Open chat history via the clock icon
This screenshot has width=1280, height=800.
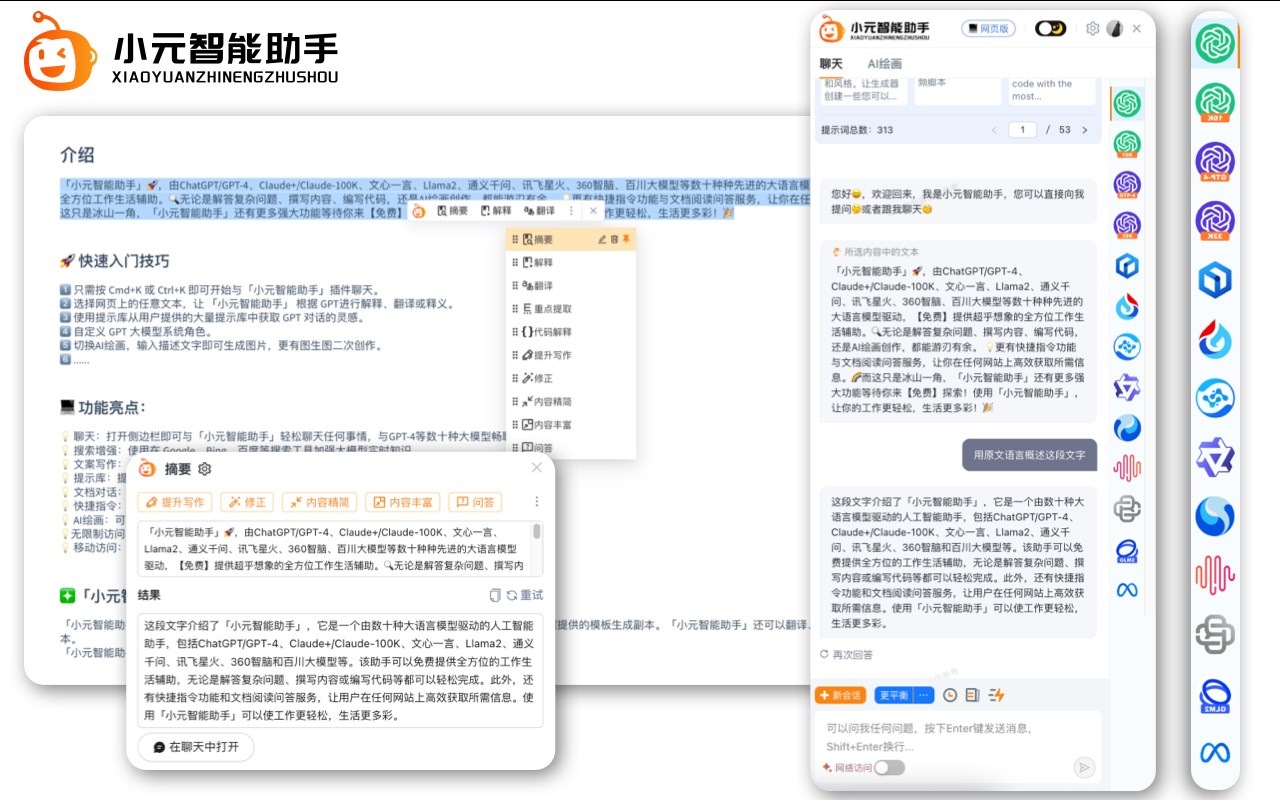(x=950, y=695)
